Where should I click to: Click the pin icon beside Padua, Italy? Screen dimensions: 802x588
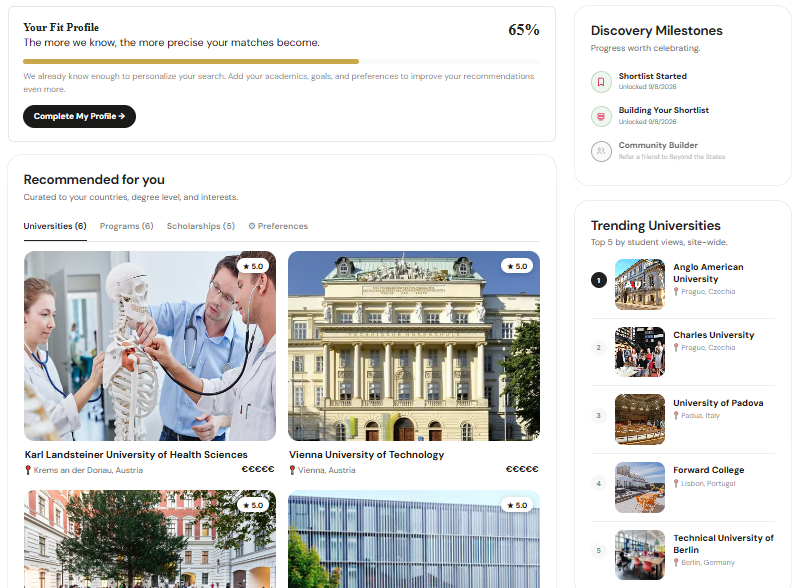coord(676,416)
